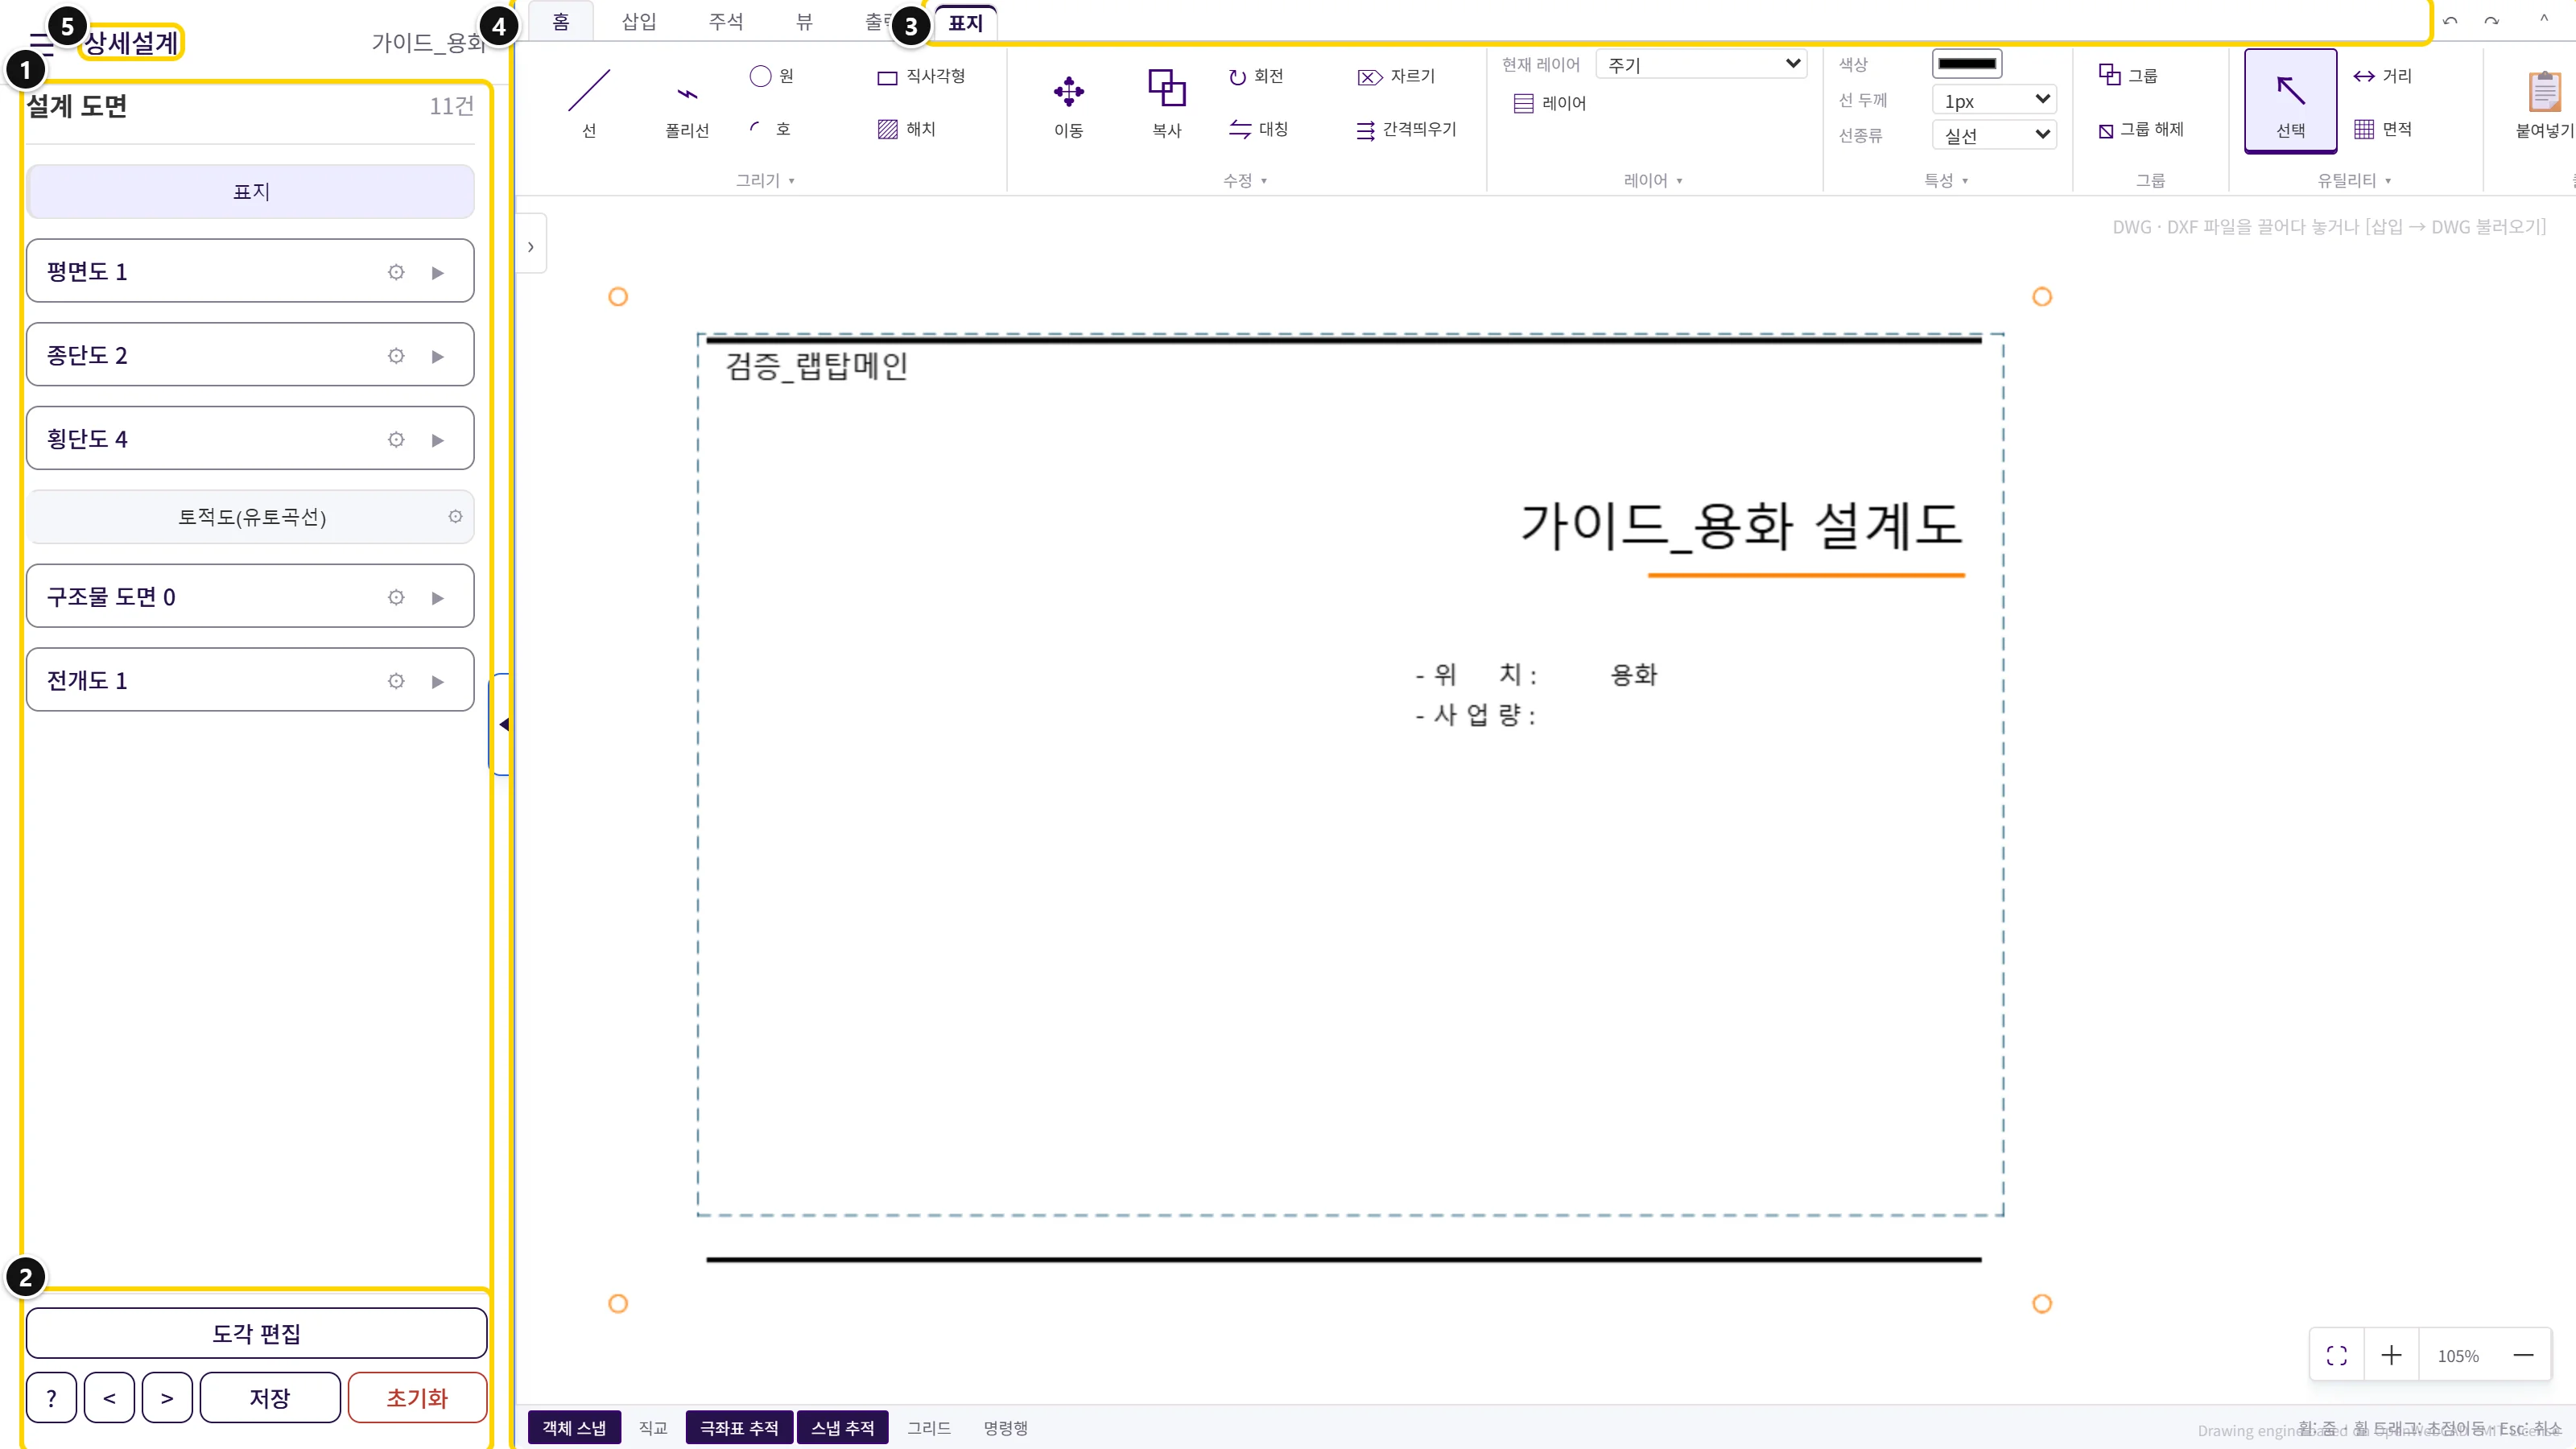Image resolution: width=2576 pixels, height=1449 pixels.
Task: Activate the 선택 selection tool
Action: (x=2290, y=101)
